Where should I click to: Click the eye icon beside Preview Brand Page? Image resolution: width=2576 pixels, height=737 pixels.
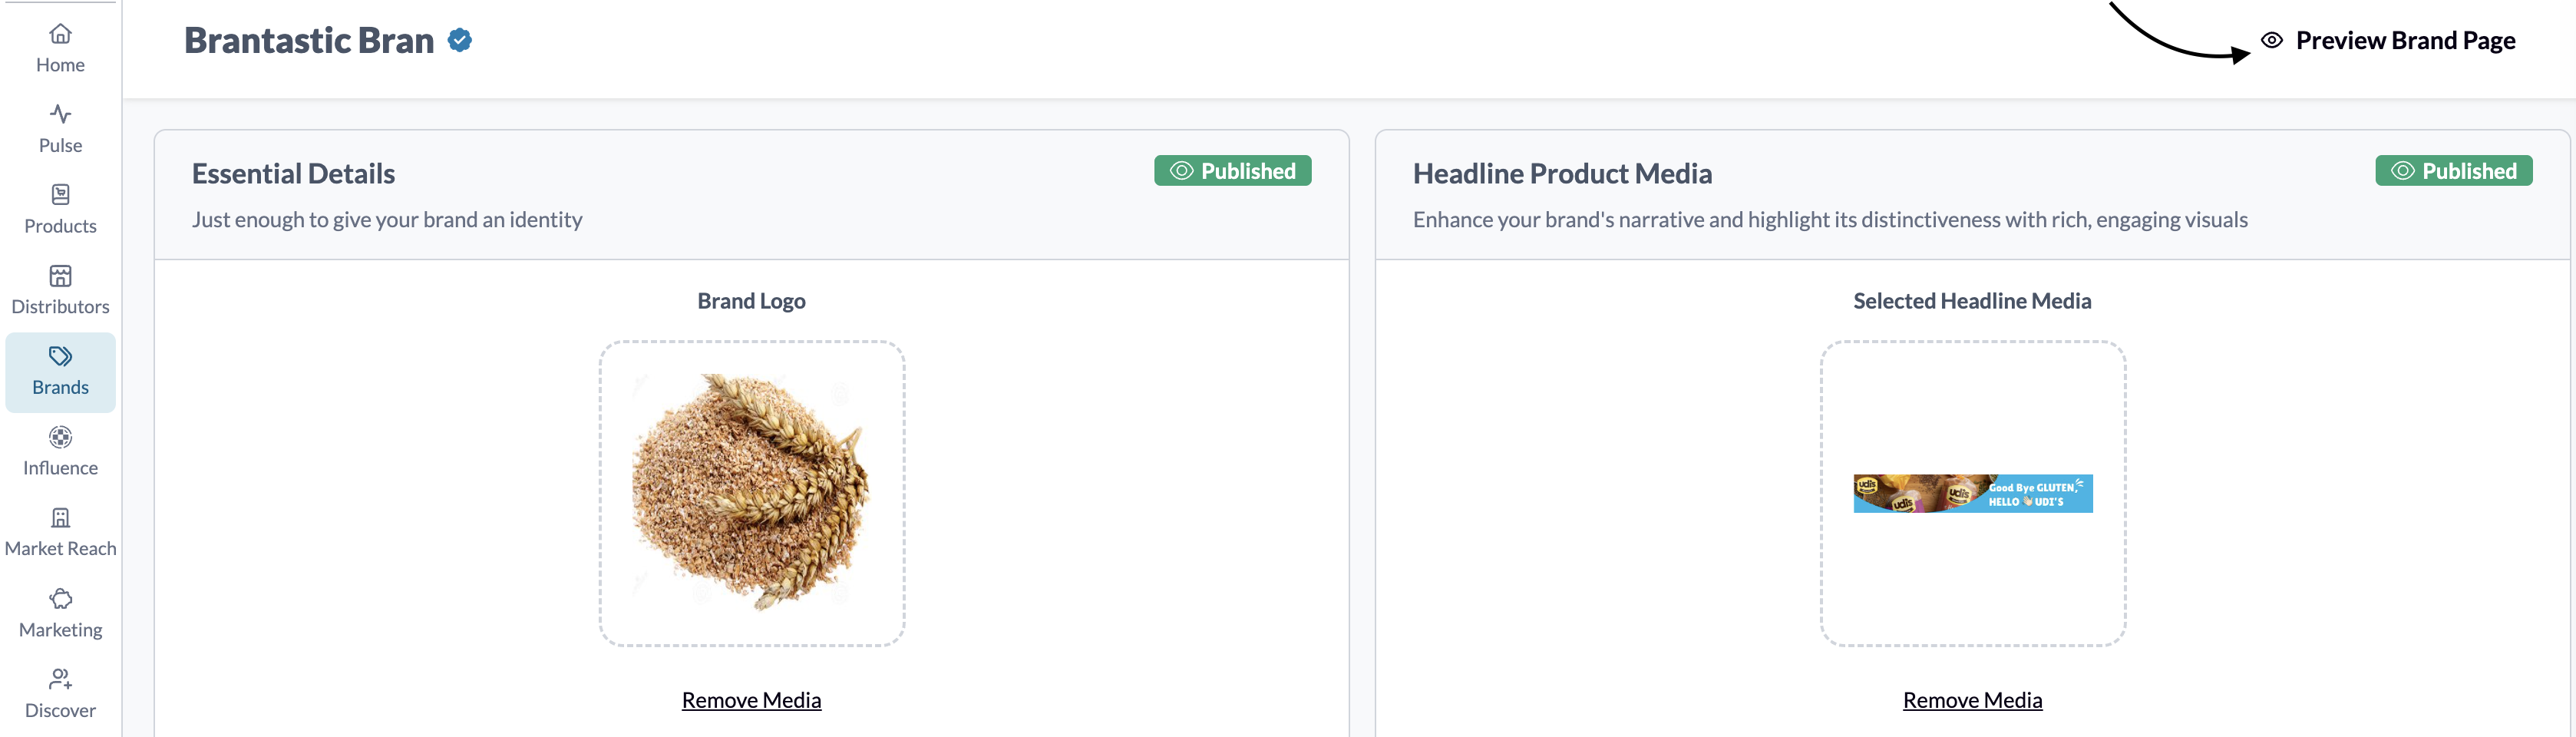coord(2272,40)
